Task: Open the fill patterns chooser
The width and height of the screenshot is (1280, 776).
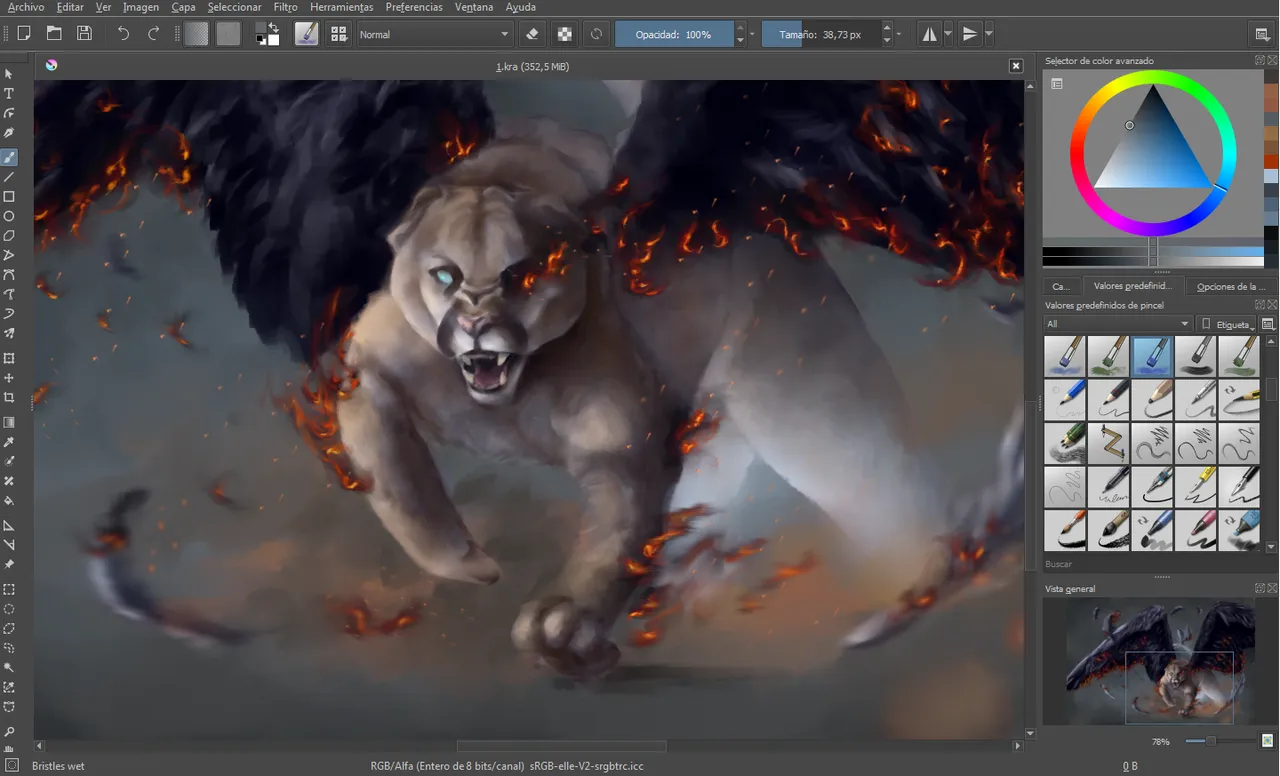Action: 229,34
